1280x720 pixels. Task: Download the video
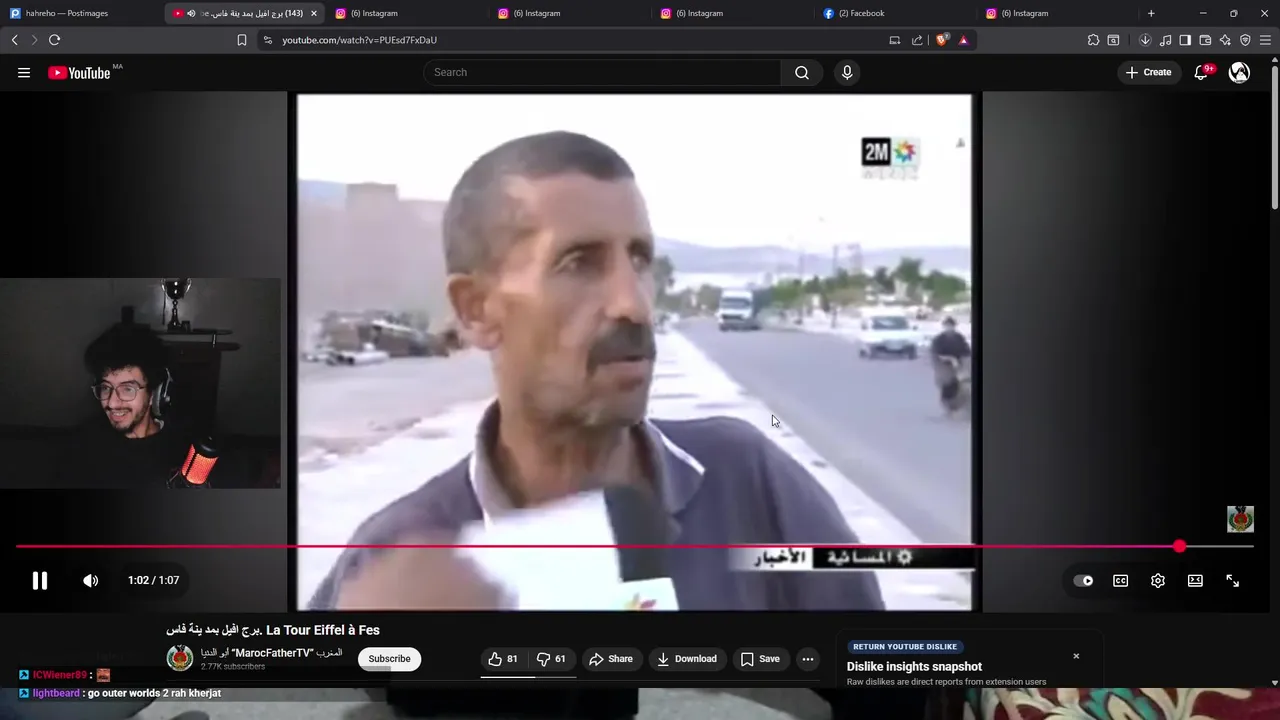687,659
